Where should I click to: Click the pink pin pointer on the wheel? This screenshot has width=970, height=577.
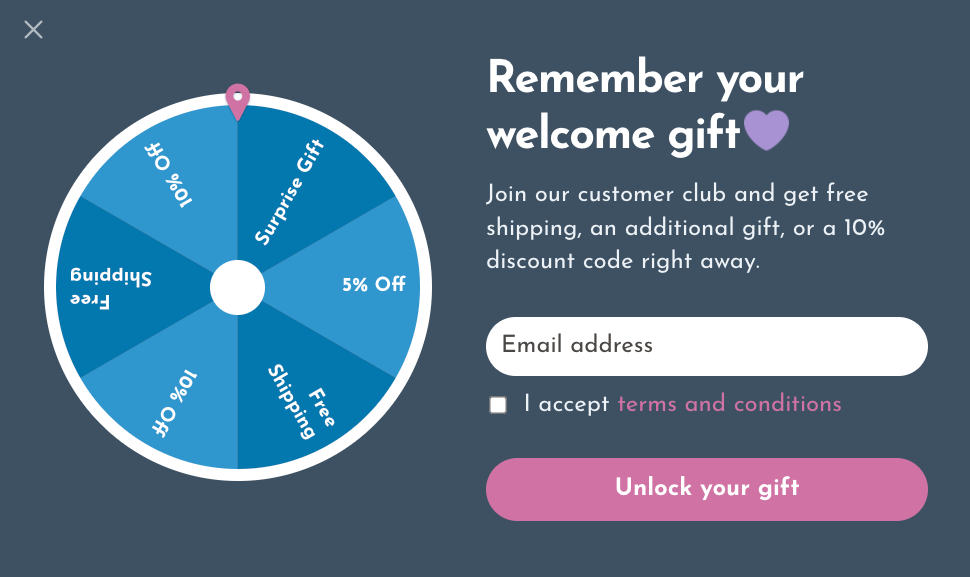point(237,100)
